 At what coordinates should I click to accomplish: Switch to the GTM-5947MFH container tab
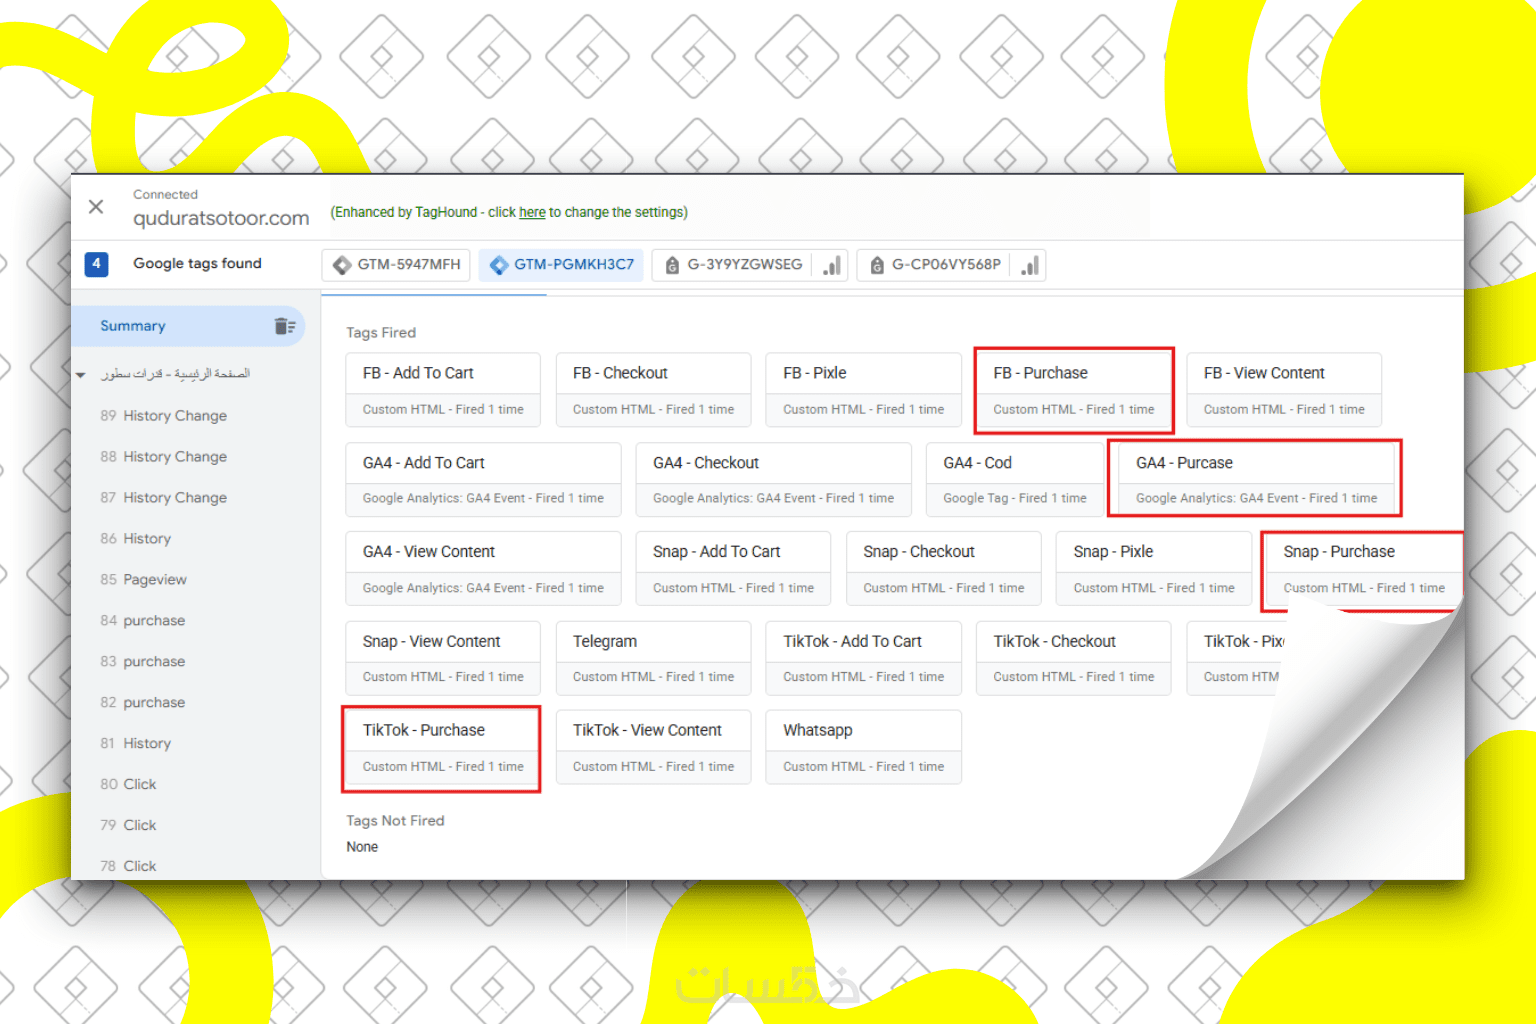(396, 265)
